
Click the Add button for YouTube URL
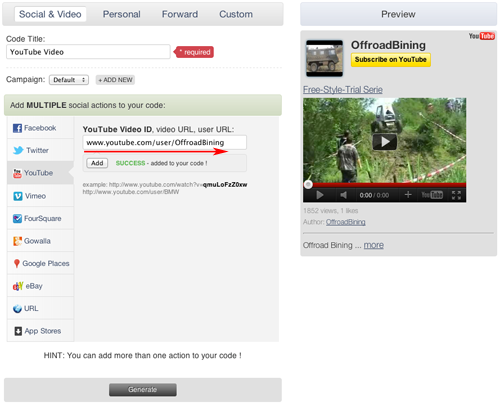pyautogui.click(x=97, y=163)
